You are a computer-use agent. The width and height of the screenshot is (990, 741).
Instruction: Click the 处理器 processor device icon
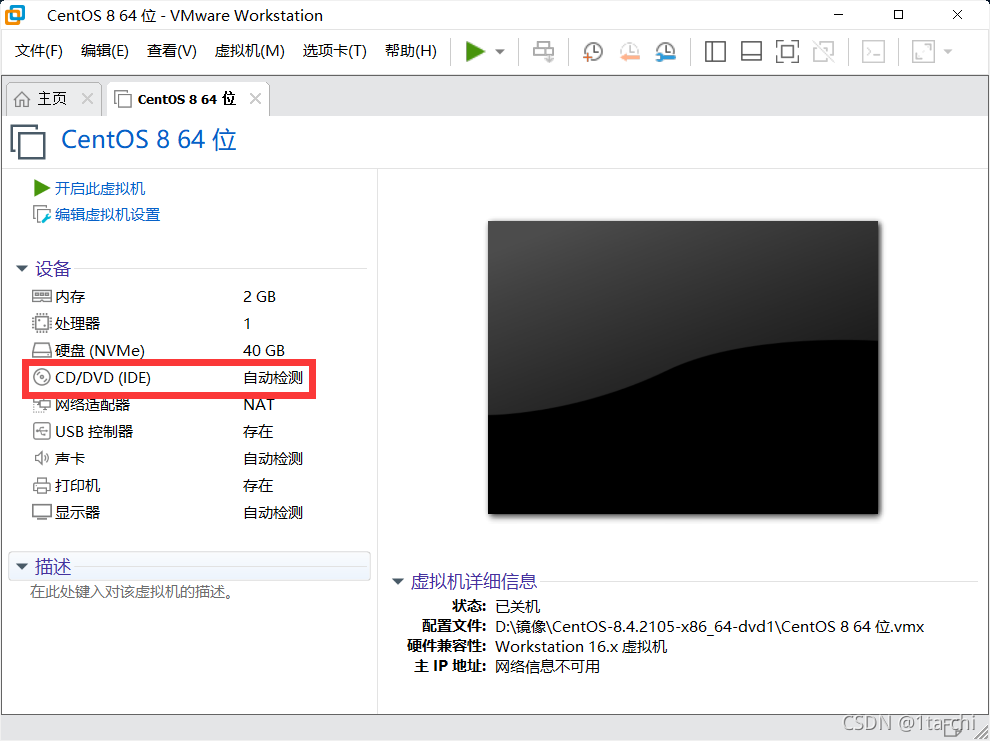(42, 323)
